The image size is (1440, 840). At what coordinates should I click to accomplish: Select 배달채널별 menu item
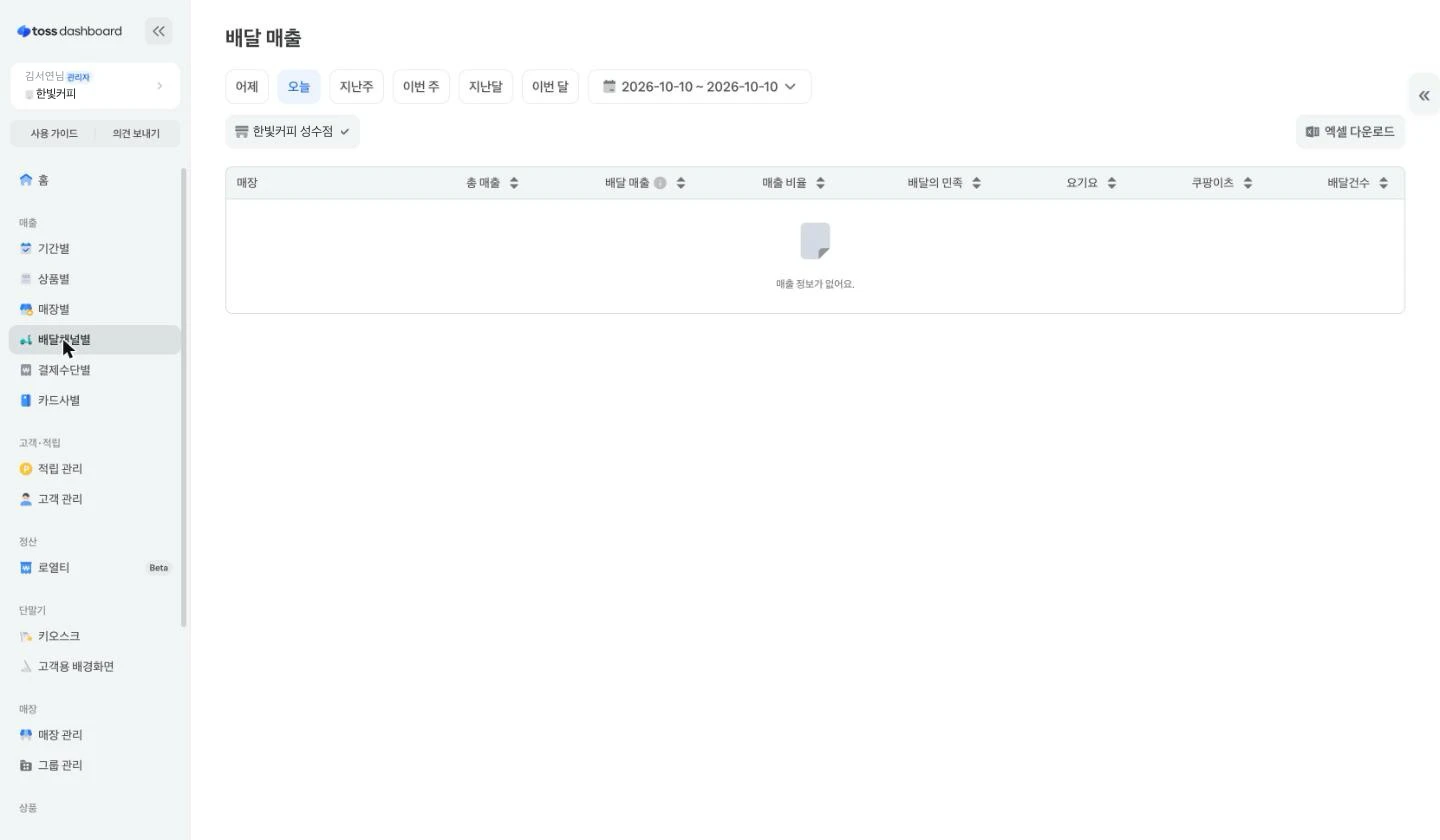(x=95, y=340)
